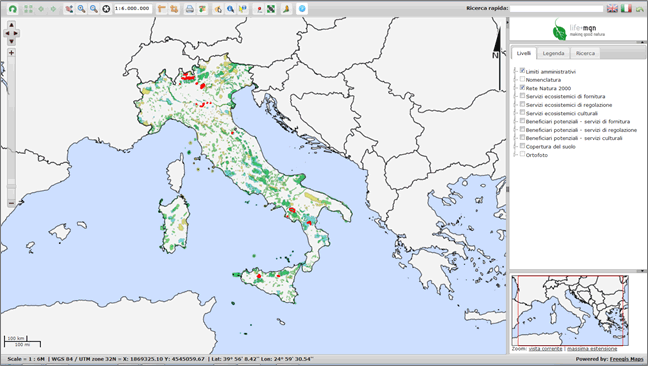Activate the identify info magnifier tool

[x=231, y=9]
